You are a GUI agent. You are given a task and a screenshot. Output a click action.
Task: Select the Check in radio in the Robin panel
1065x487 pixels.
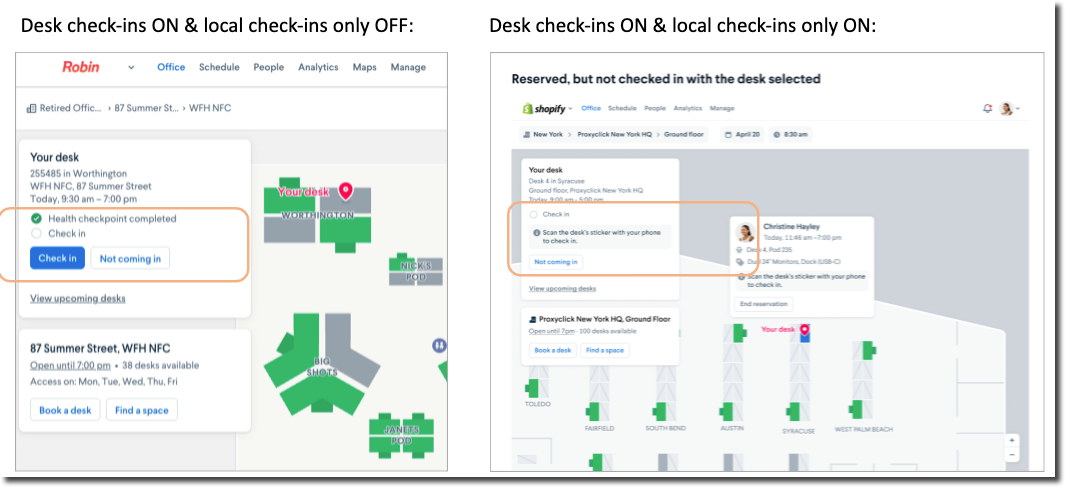click(x=36, y=234)
